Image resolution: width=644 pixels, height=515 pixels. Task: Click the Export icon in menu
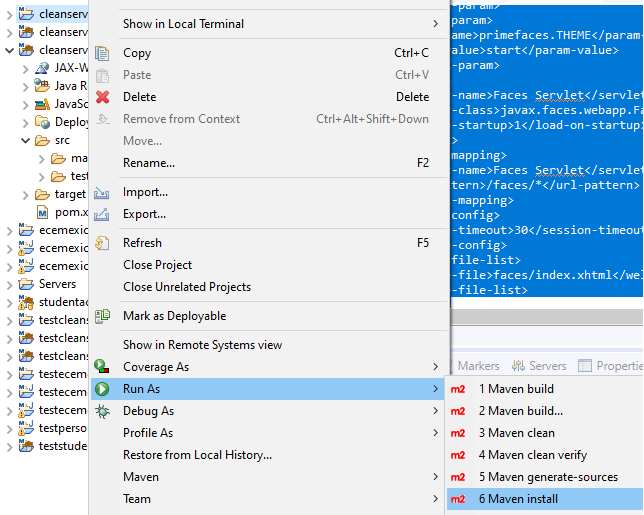coord(102,214)
